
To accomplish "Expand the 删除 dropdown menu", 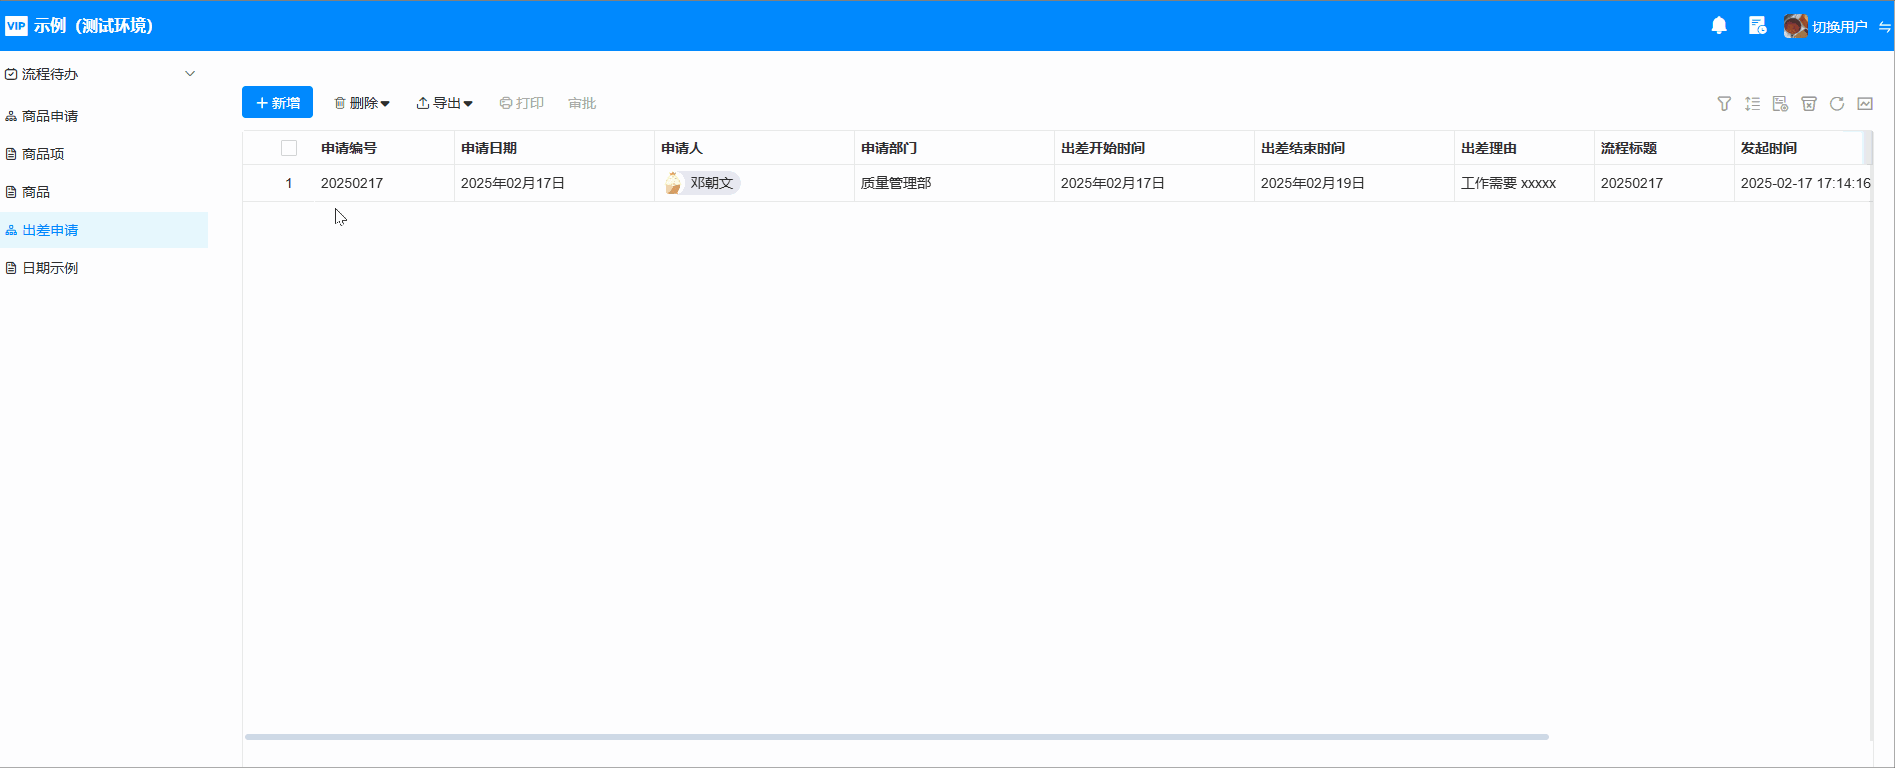I will pos(362,103).
